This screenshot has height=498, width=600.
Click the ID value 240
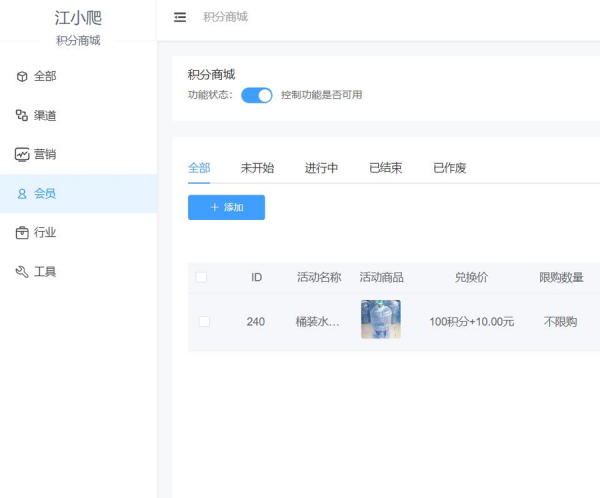256,322
